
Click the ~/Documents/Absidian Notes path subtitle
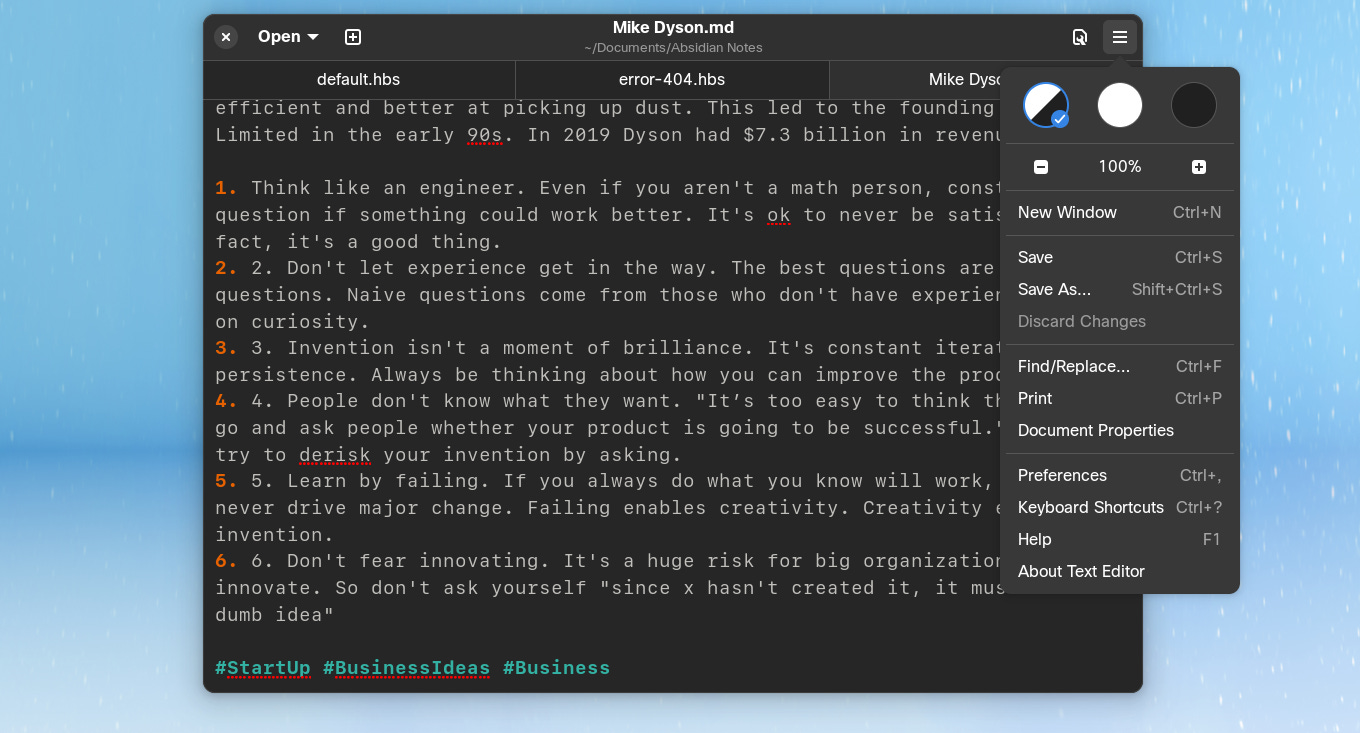coord(673,47)
